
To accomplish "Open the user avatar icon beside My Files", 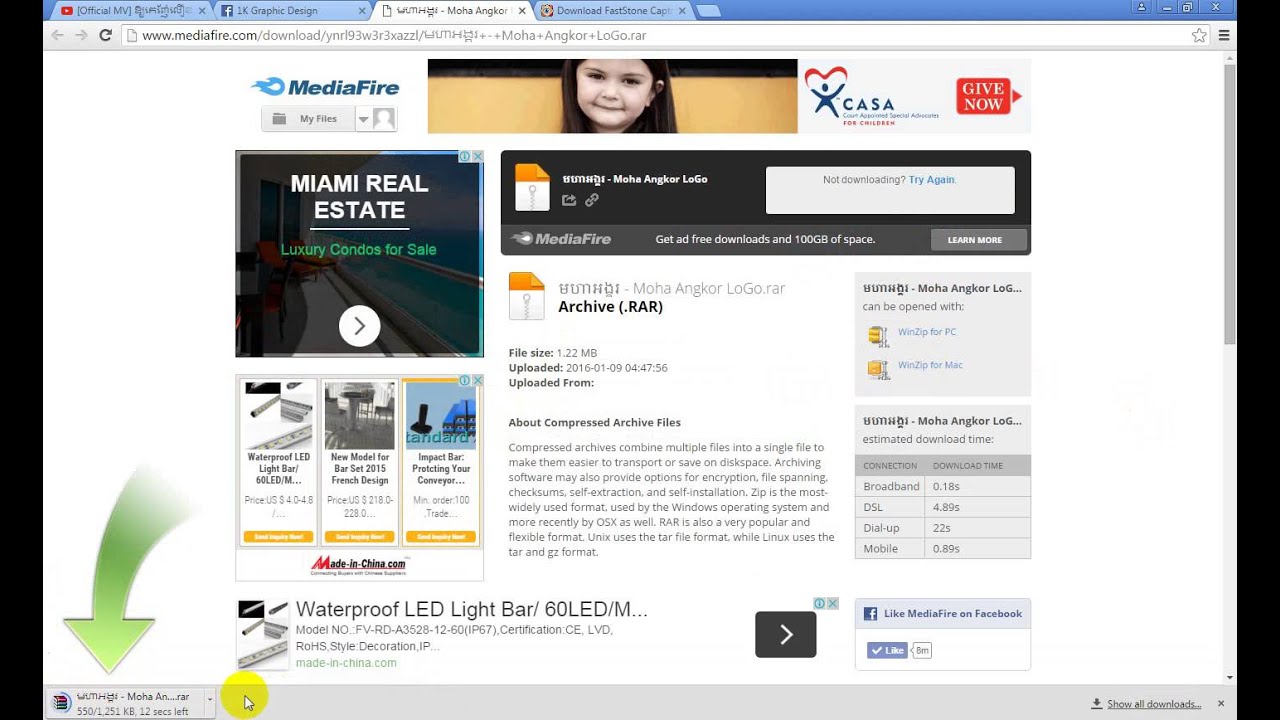I will (x=384, y=119).
